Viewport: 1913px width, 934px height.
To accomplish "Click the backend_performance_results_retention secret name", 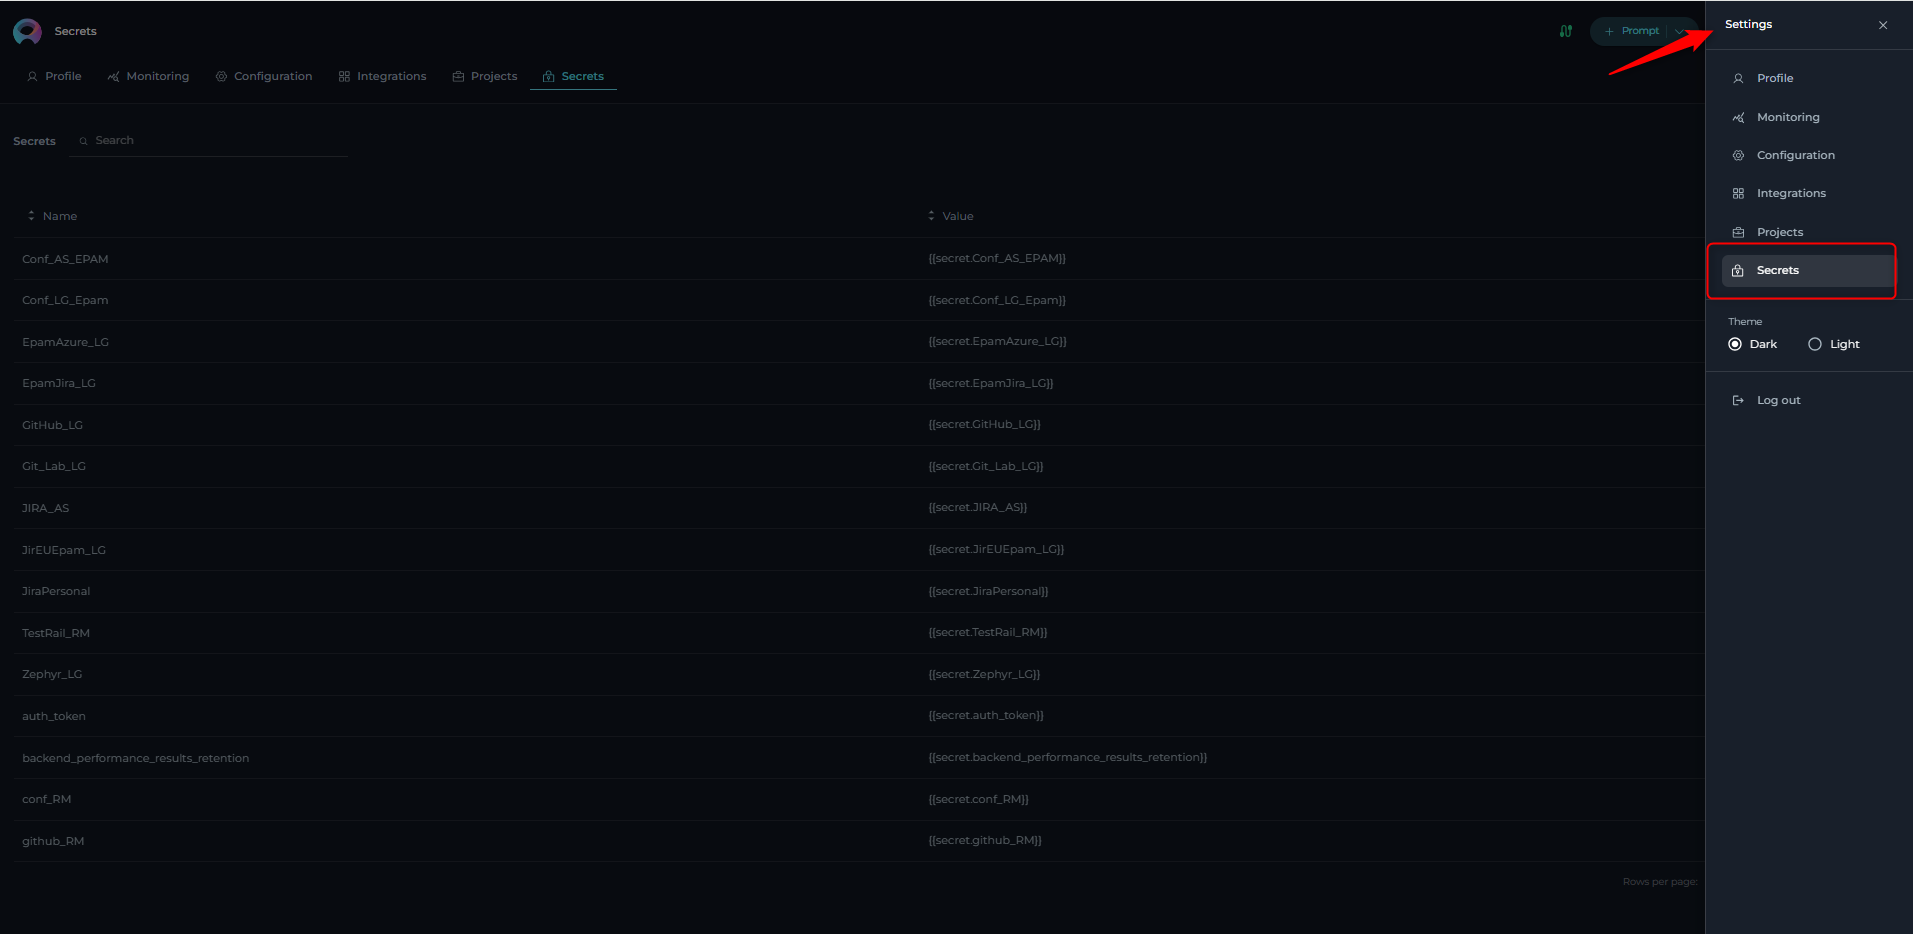I will coord(136,758).
